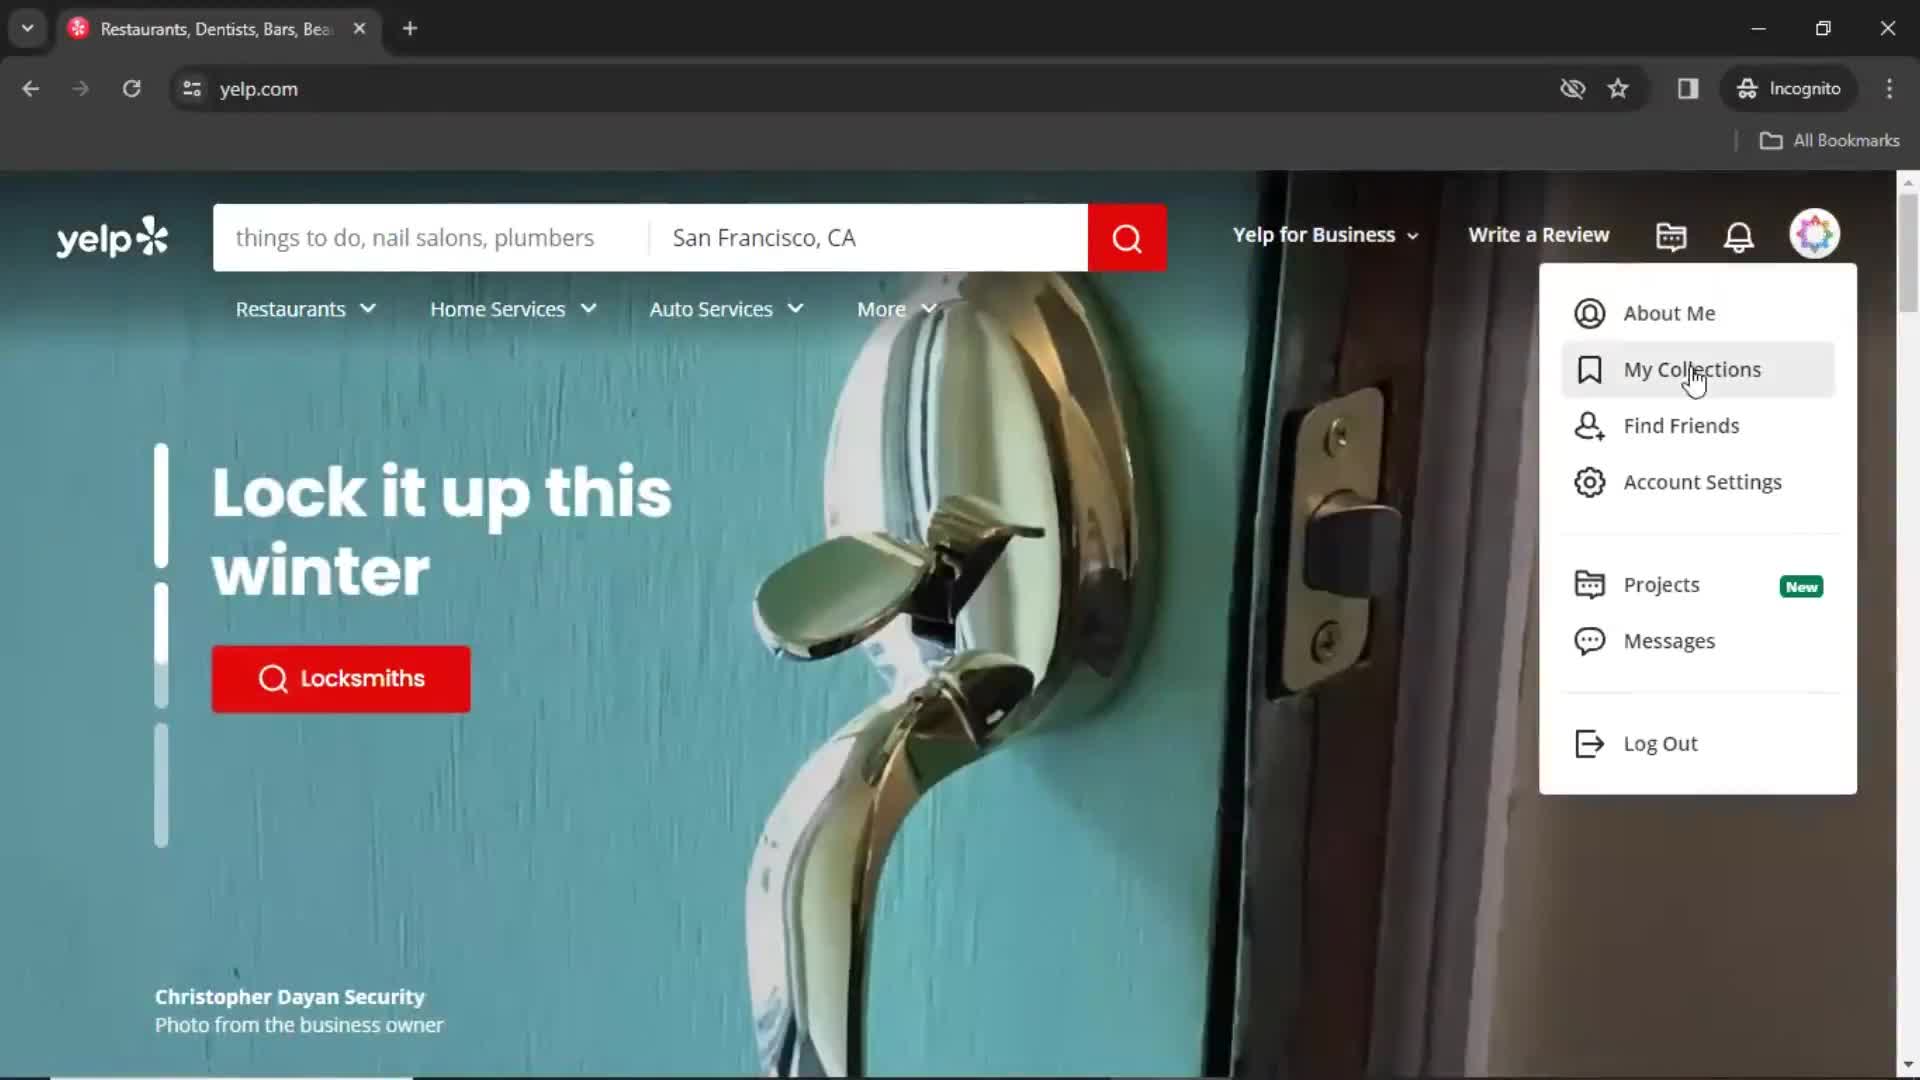This screenshot has height=1080, width=1920.
Task: Select Log Out from user menu
Action: click(x=1660, y=744)
